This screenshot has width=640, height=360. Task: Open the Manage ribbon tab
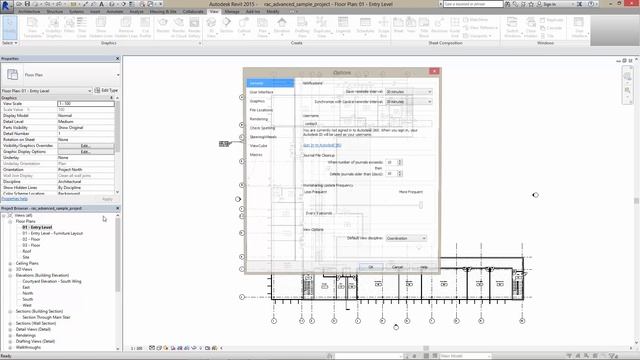pyautogui.click(x=232, y=11)
